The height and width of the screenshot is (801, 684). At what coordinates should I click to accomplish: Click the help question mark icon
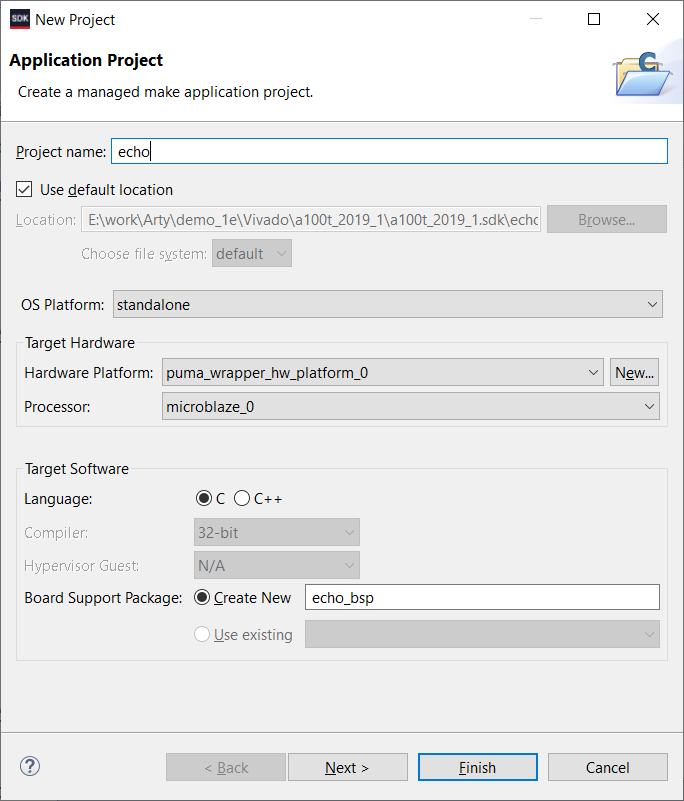tap(30, 766)
